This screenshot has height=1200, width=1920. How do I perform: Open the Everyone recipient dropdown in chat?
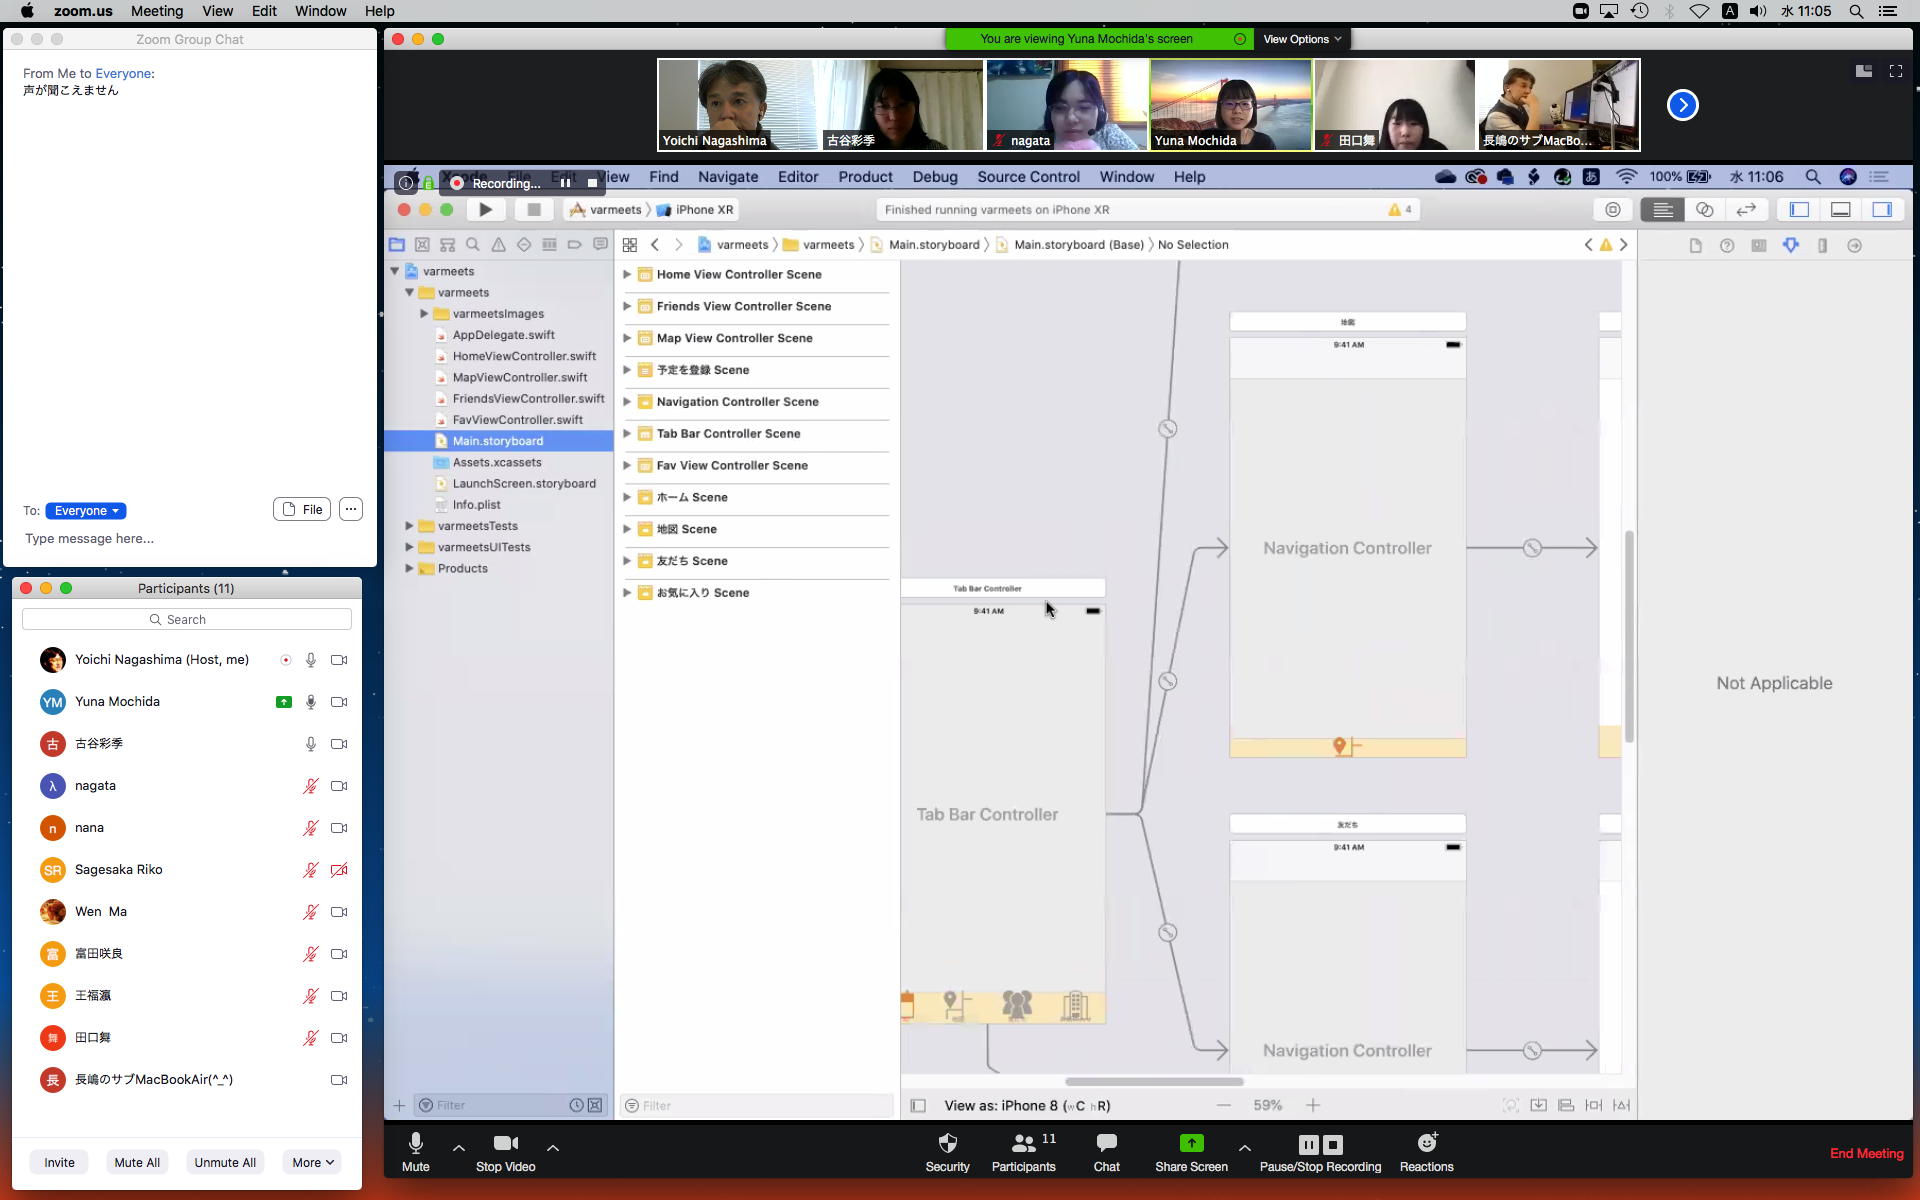click(x=86, y=511)
